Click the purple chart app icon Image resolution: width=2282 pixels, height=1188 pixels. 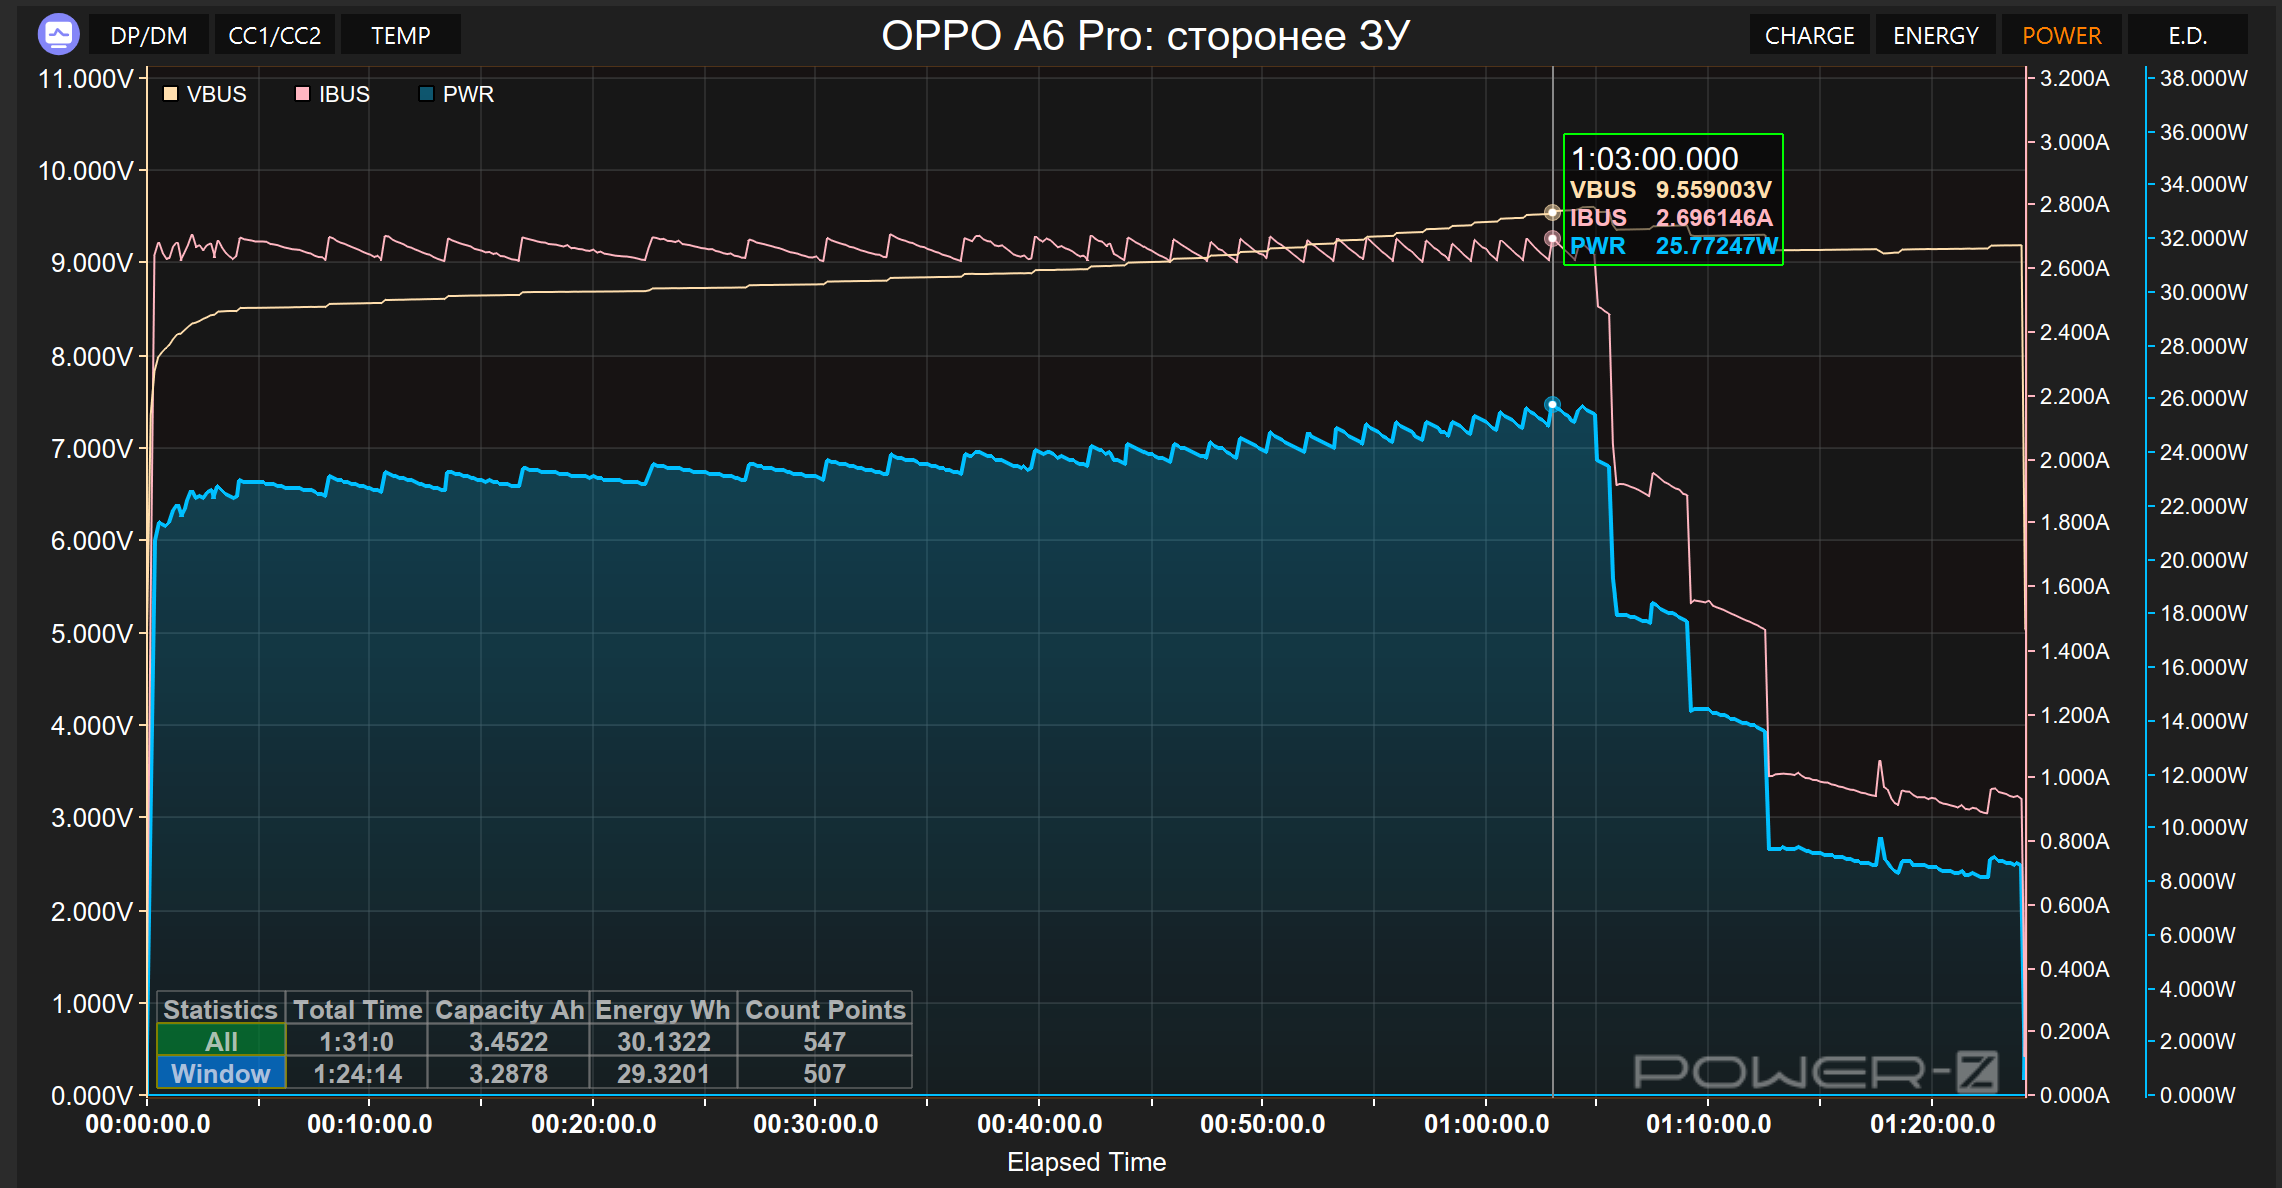58,35
